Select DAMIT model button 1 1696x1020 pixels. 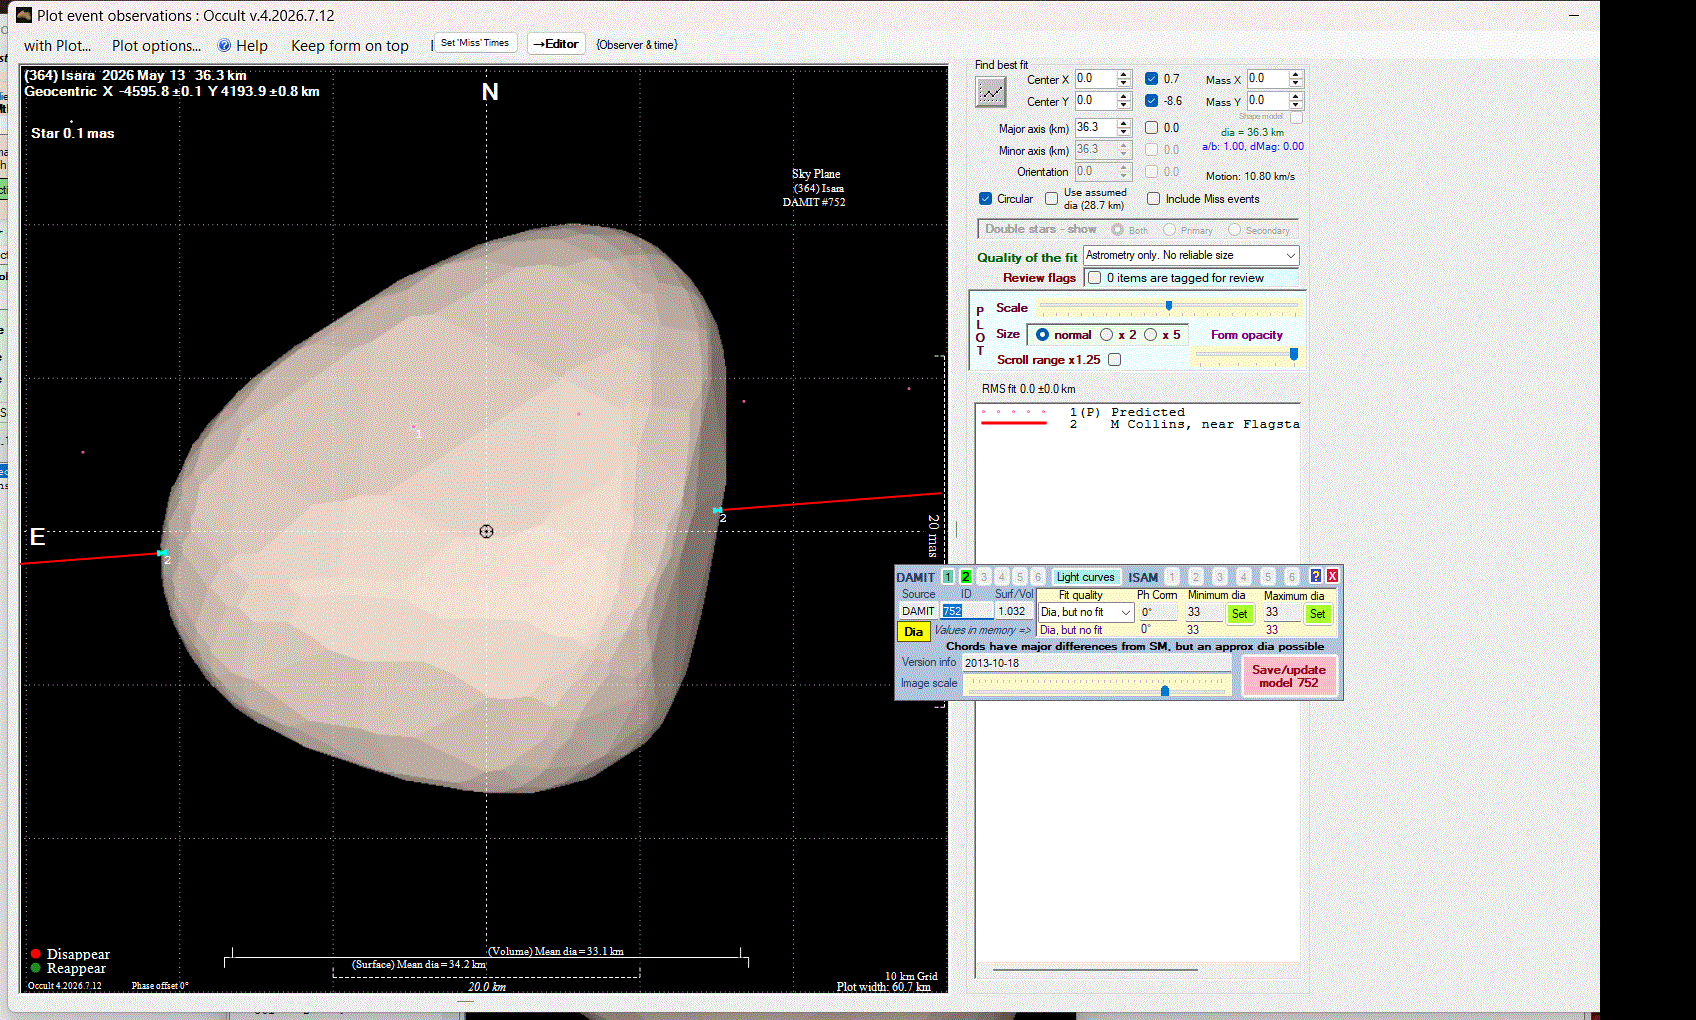[x=948, y=577]
